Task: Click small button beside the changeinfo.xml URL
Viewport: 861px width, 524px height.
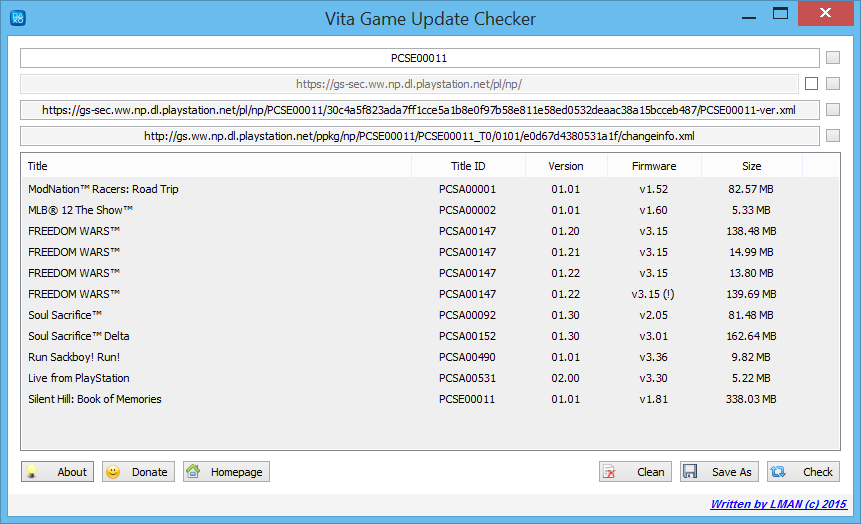Action: pyautogui.click(x=833, y=136)
